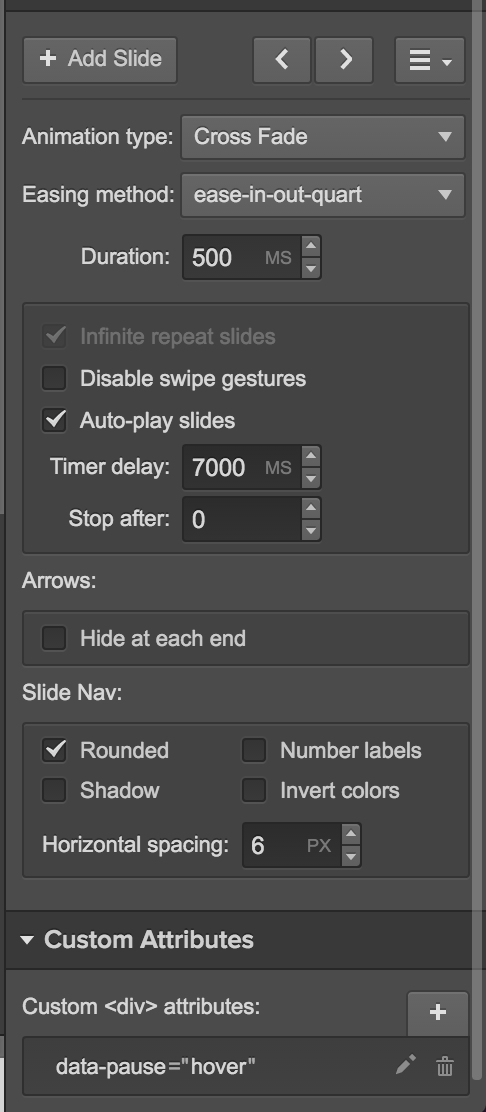Go to the next slide arrow
486x1112 pixels.
(x=344, y=60)
